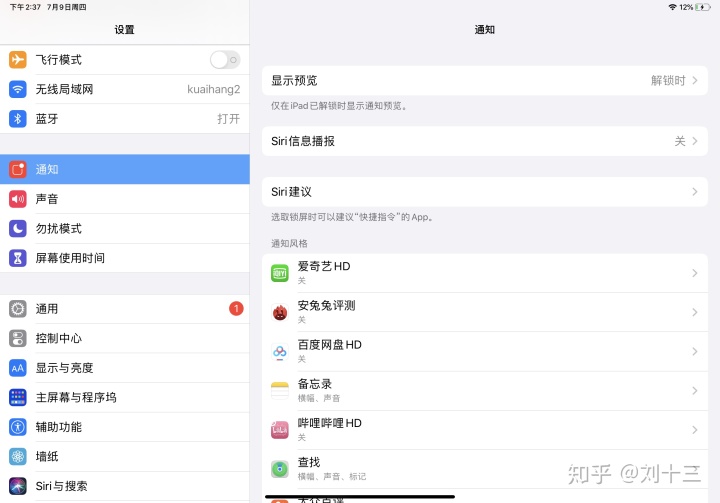Open 控制中心 settings section
Screen dimensions: 720x503
pos(124,339)
